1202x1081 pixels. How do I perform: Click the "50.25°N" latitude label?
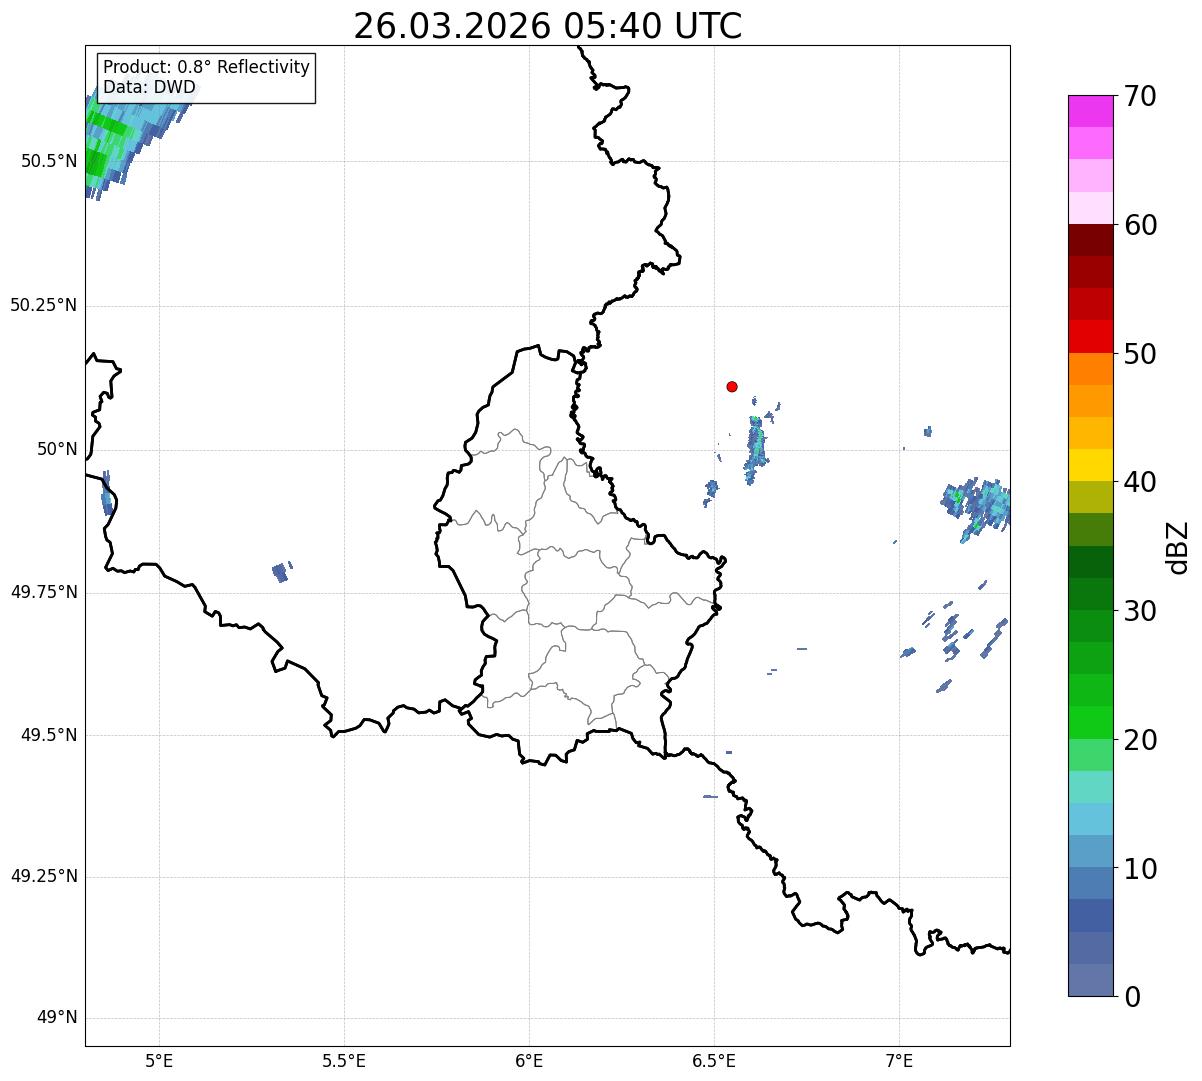[44, 305]
